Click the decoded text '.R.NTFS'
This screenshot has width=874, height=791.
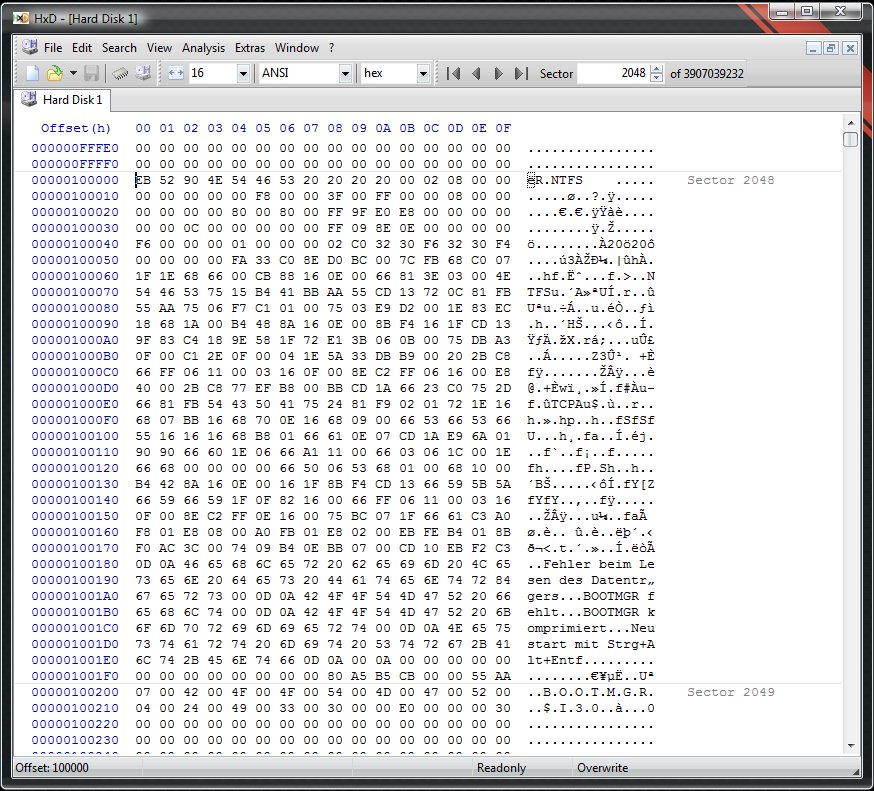click(x=555, y=180)
